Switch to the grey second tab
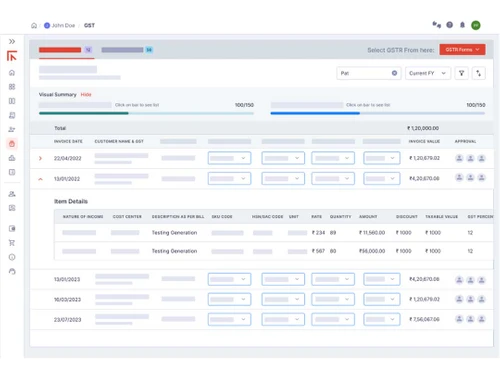Screen dimensions: 500x375 (x=127, y=50)
